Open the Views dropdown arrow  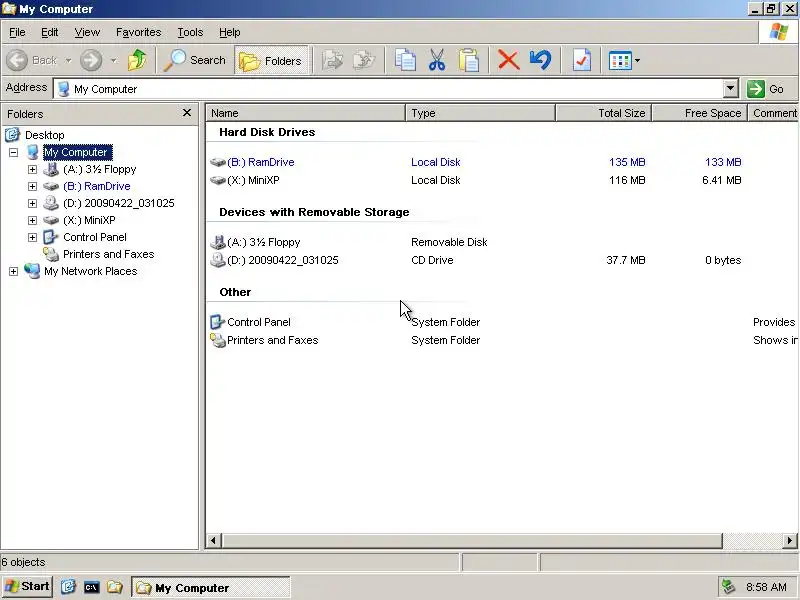(637, 61)
